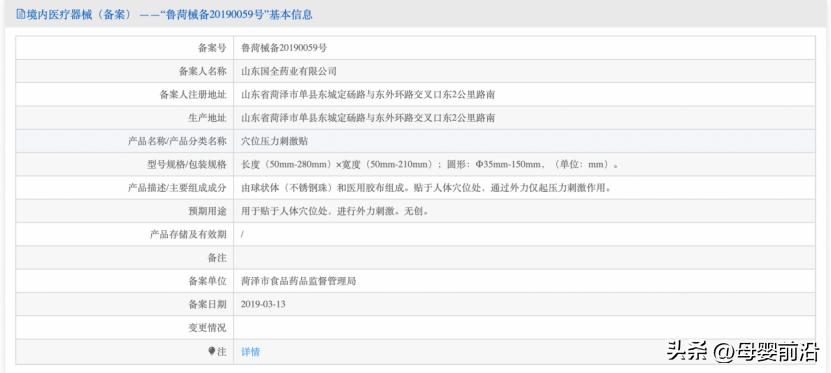
Task: Select 菏泽市食品药品监督管理局 in 备案单位 row
Action: [x=298, y=281]
